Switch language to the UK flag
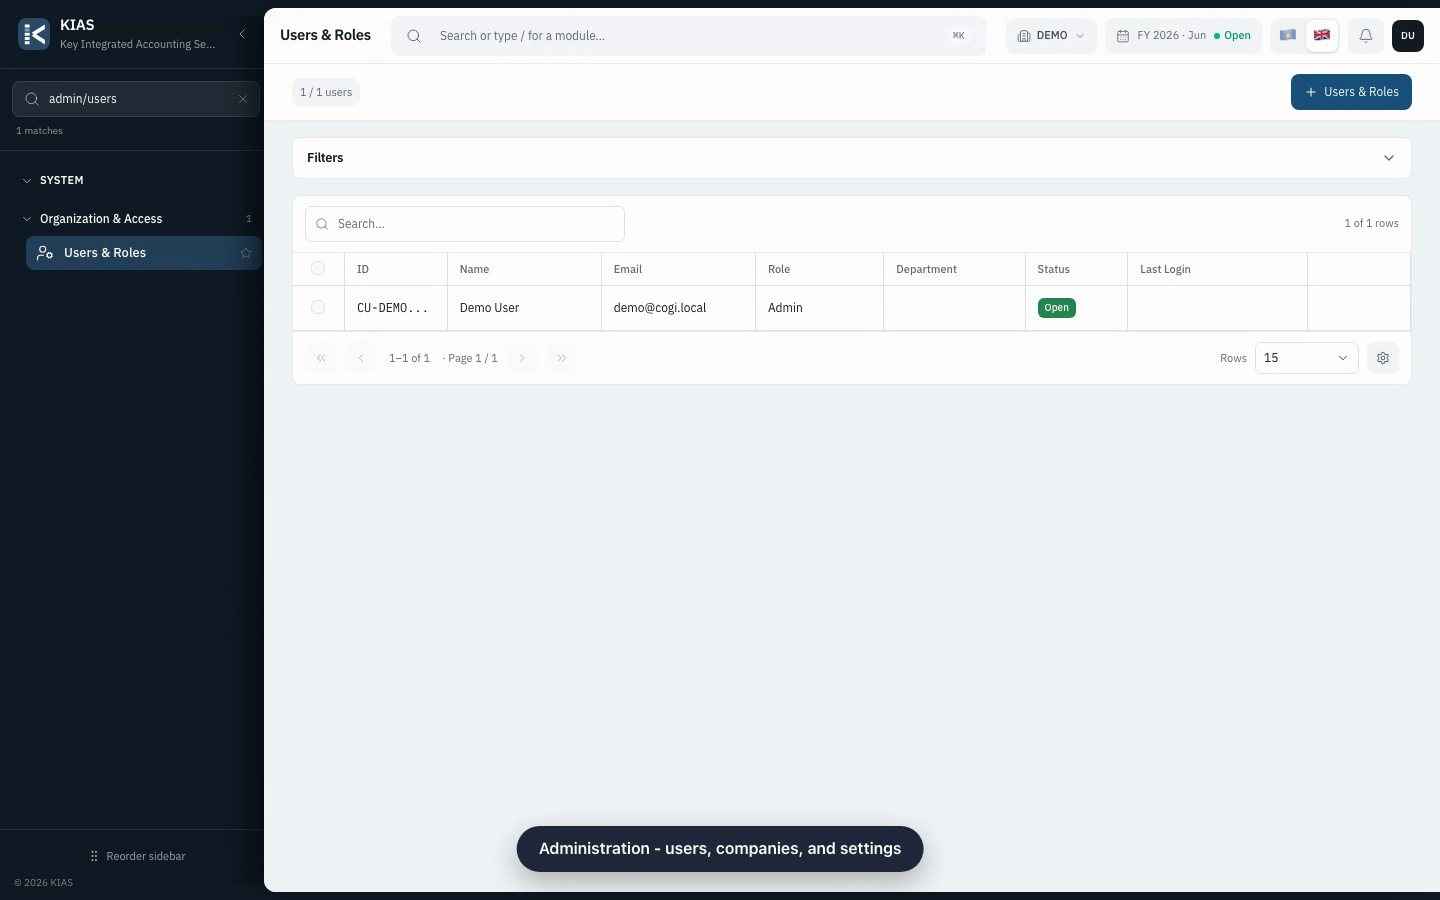This screenshot has height=900, width=1440. [x=1322, y=35]
